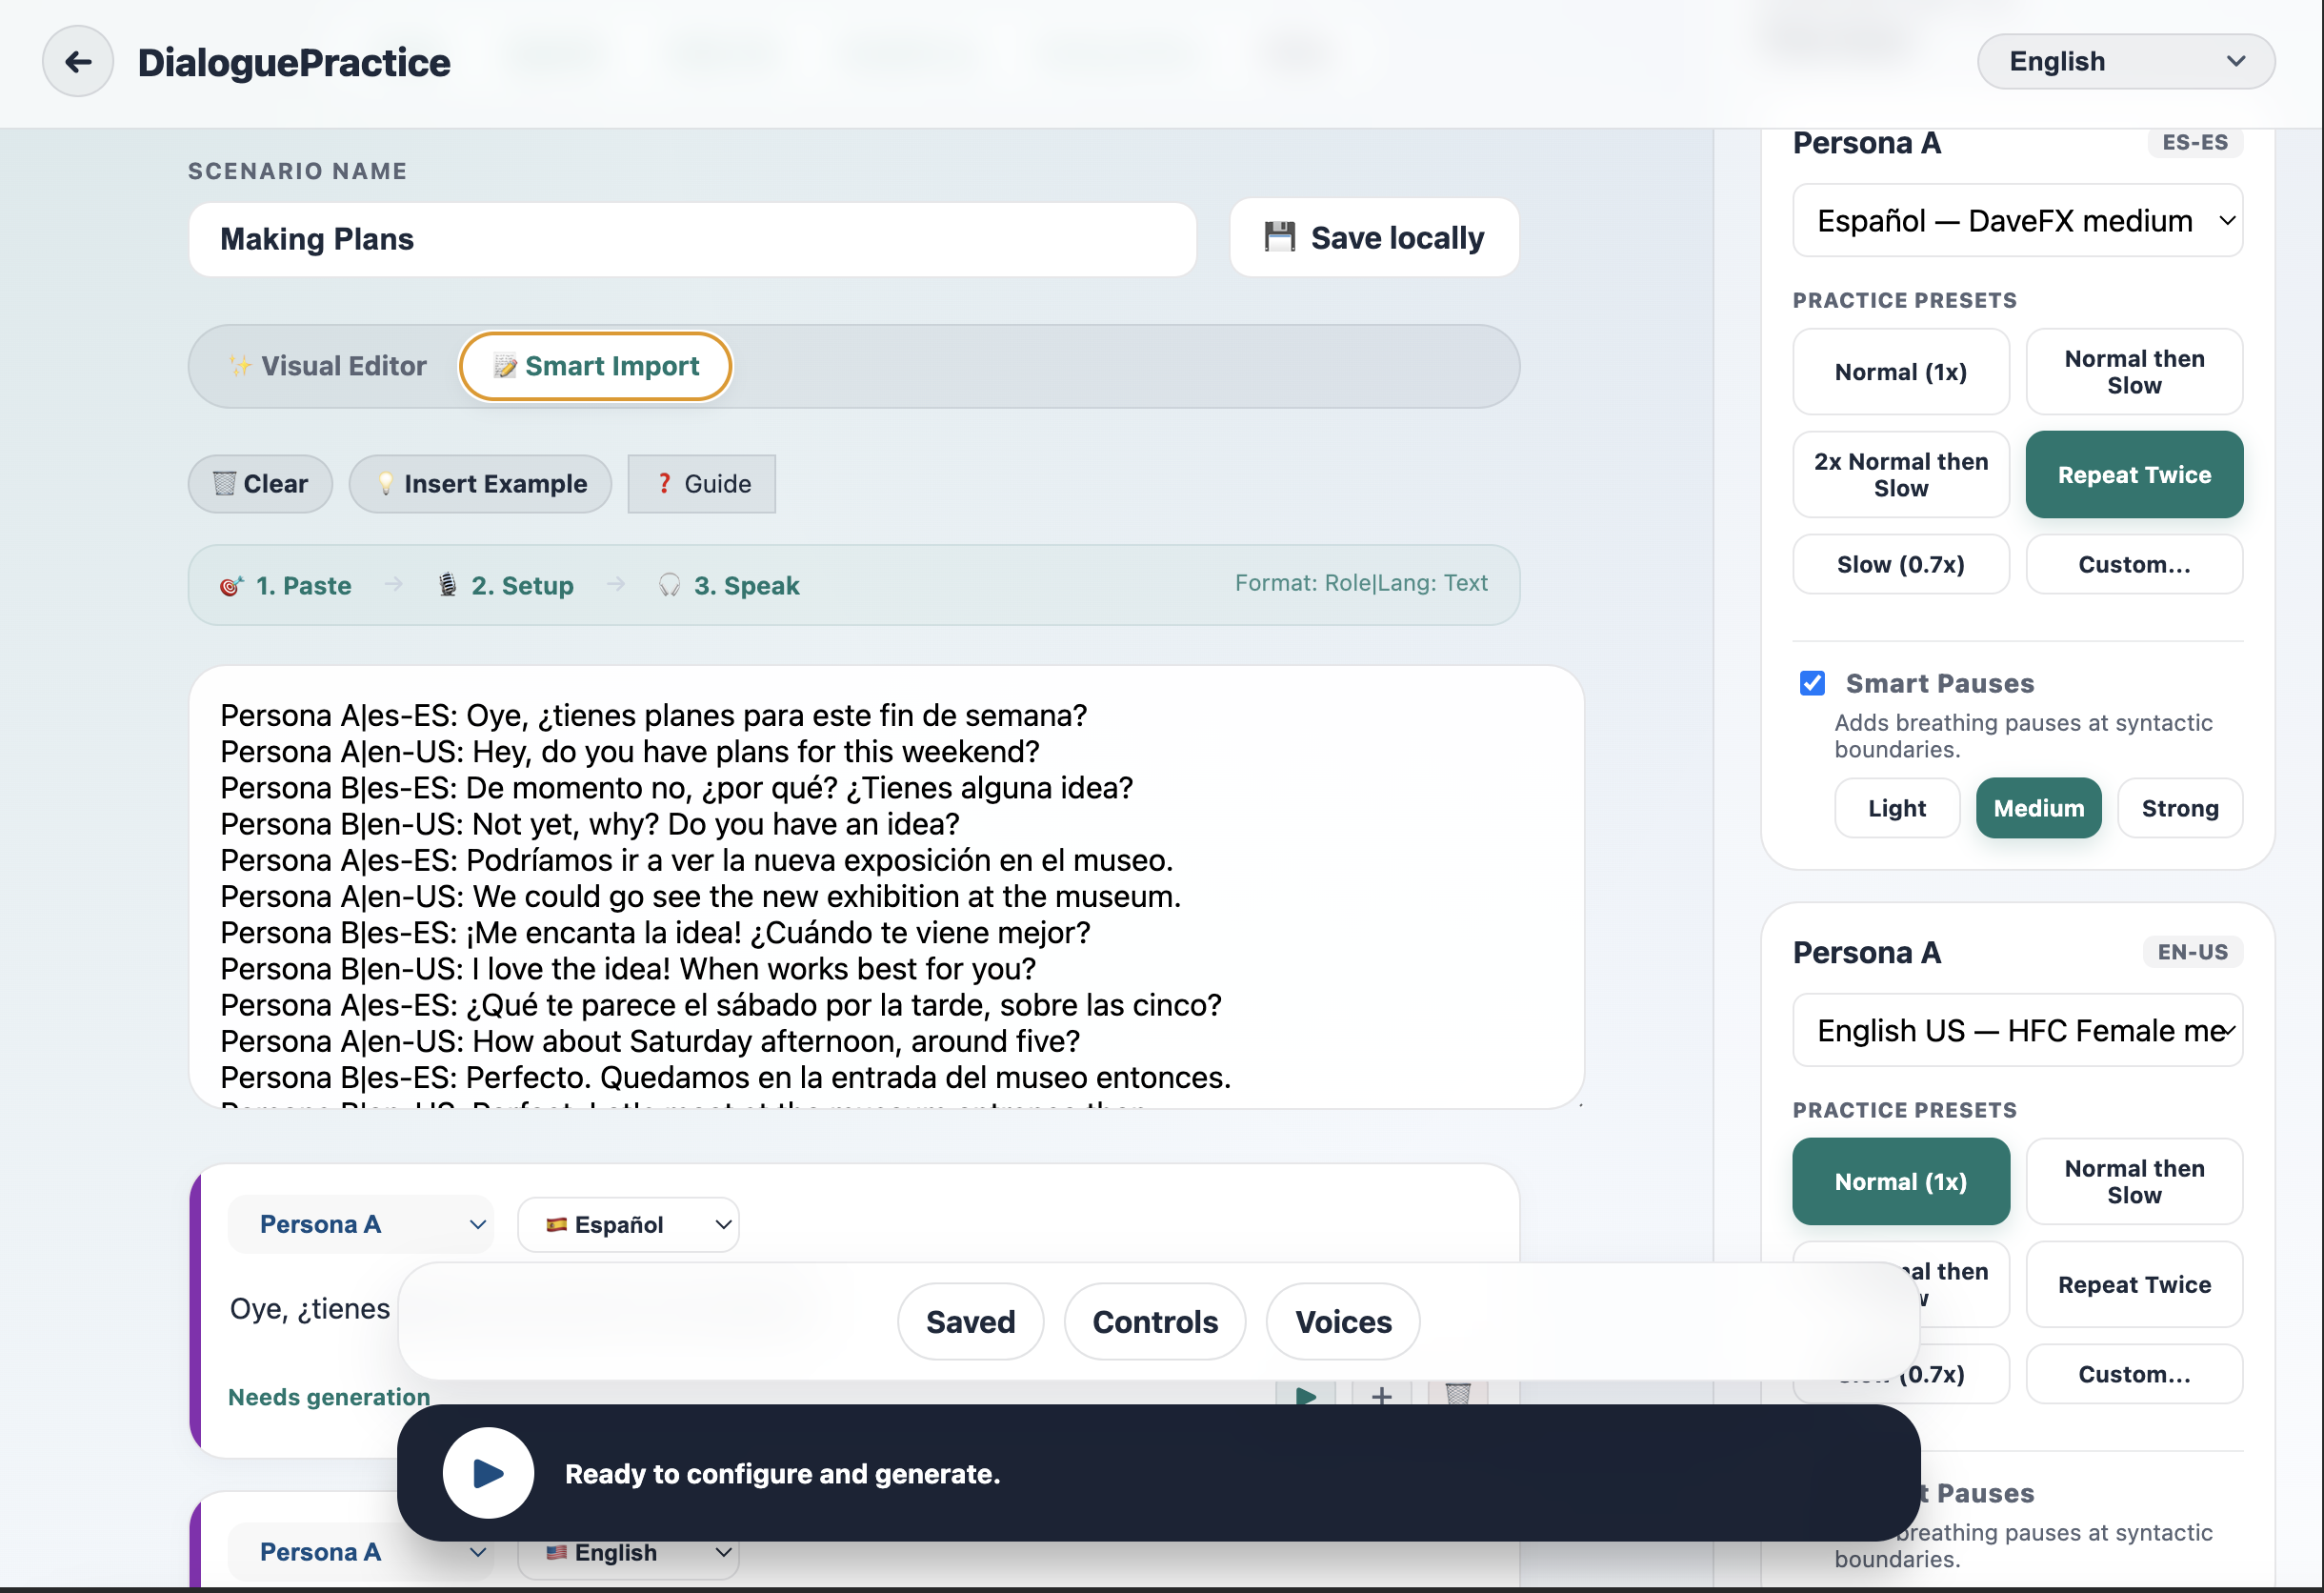Open Custom... preset for EN-US persona

point(2134,1374)
